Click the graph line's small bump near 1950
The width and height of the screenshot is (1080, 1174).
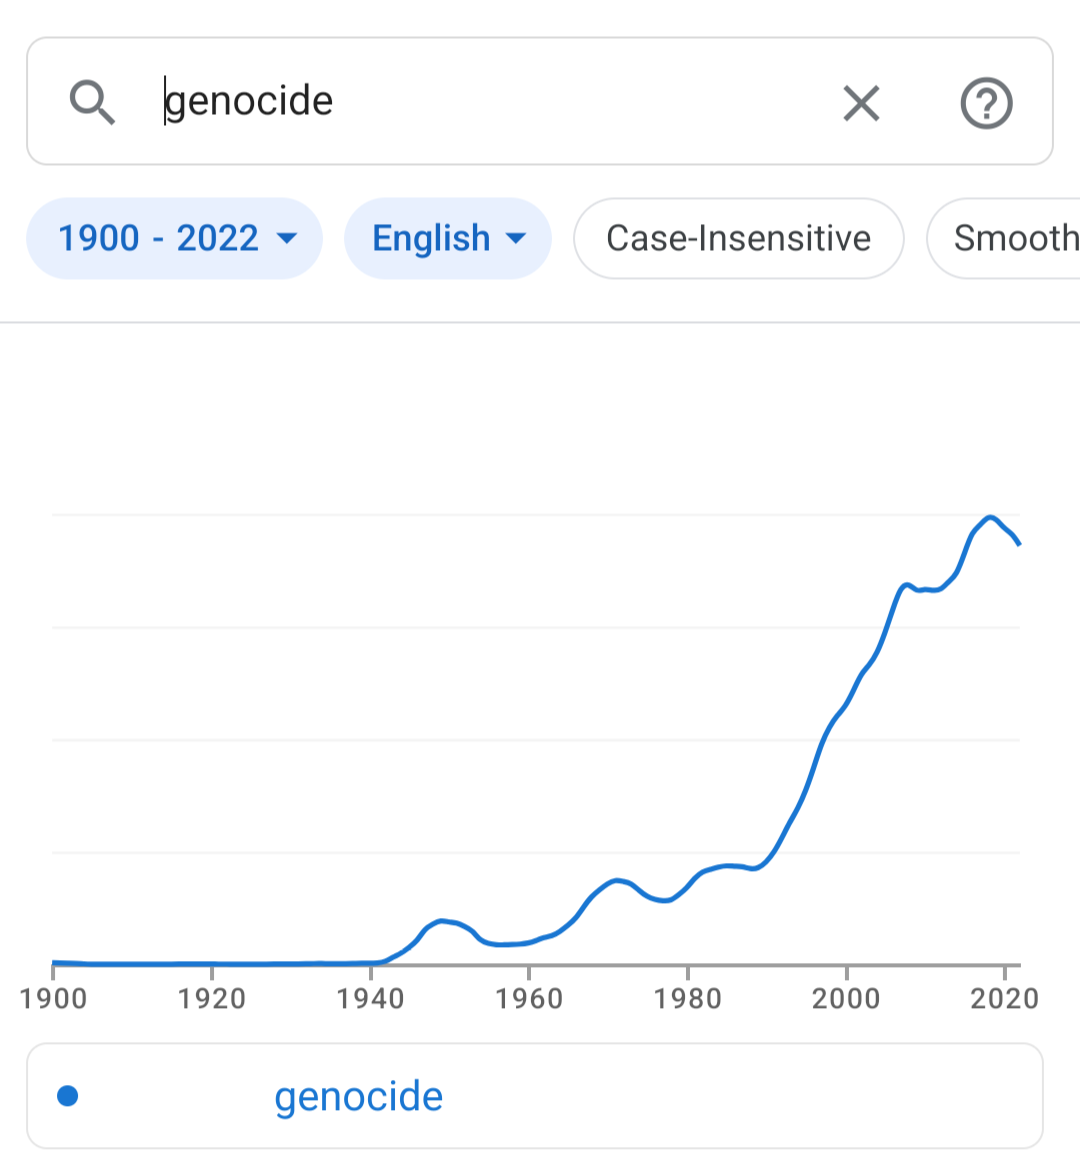pos(443,920)
